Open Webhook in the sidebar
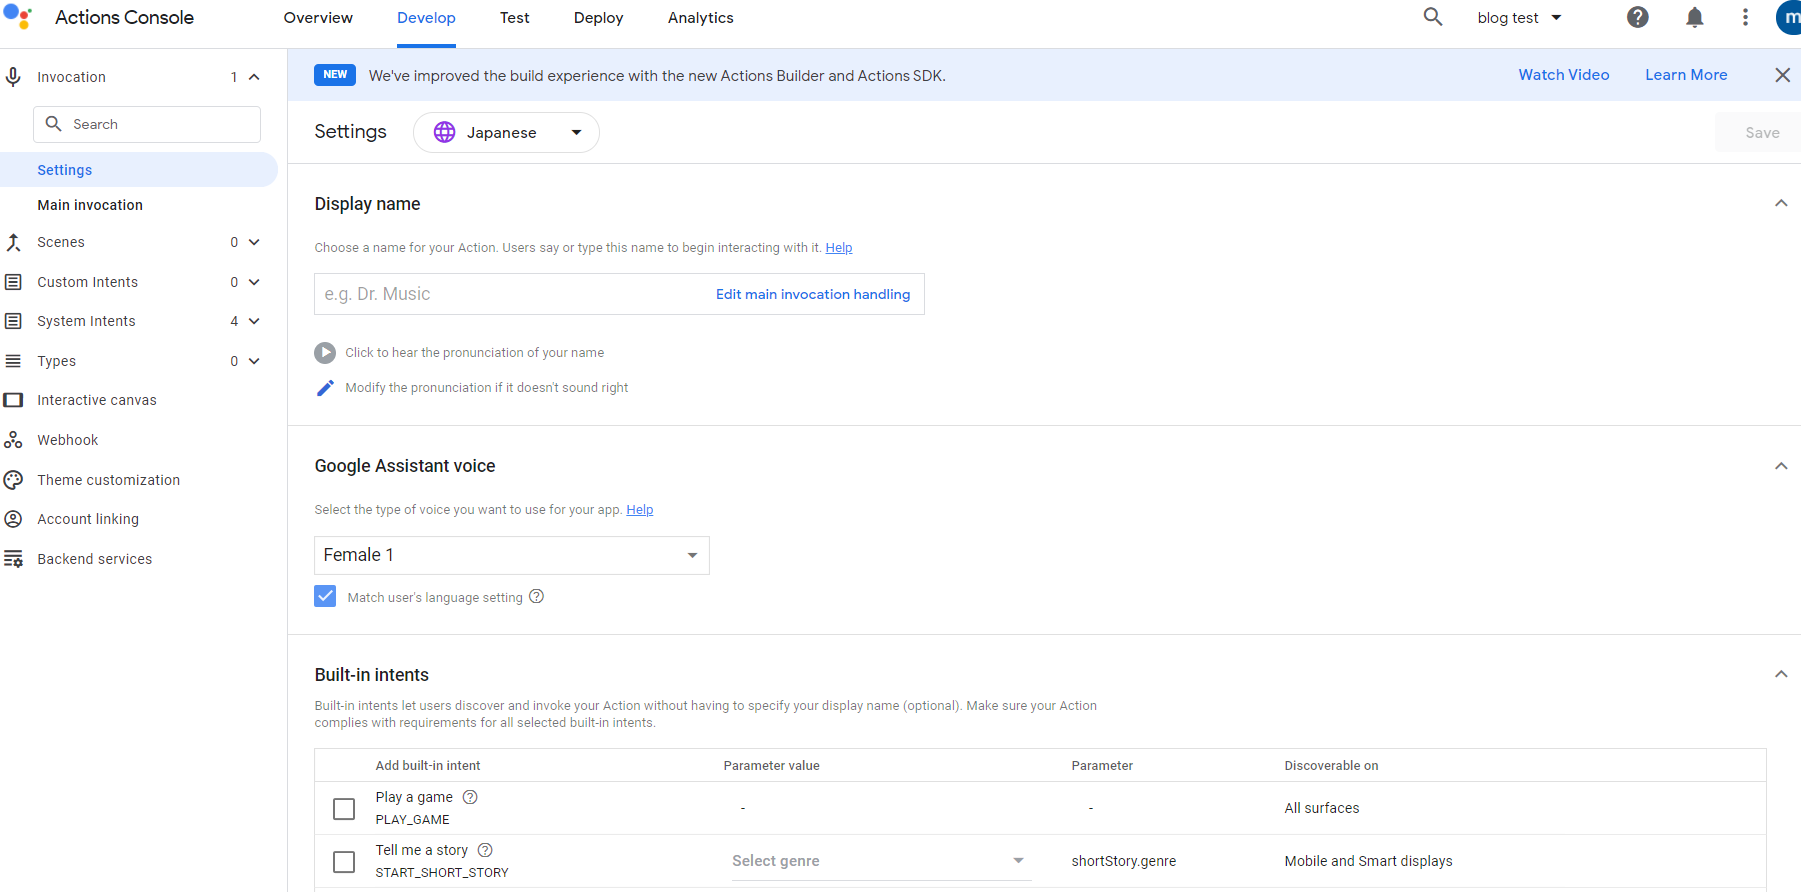Image resolution: width=1801 pixels, height=892 pixels. pyautogui.click(x=68, y=440)
